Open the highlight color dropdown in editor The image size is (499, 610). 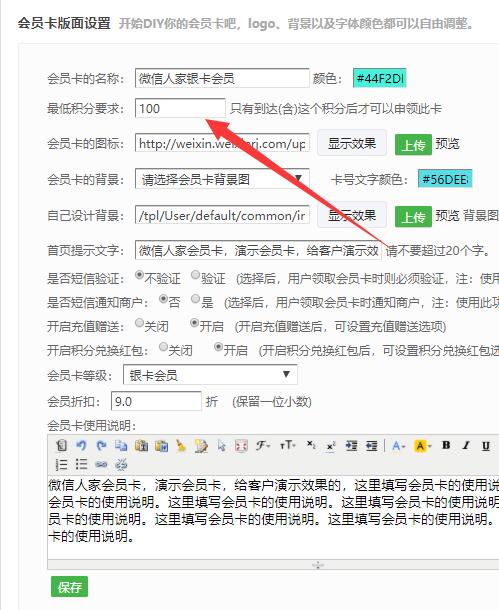(423, 445)
